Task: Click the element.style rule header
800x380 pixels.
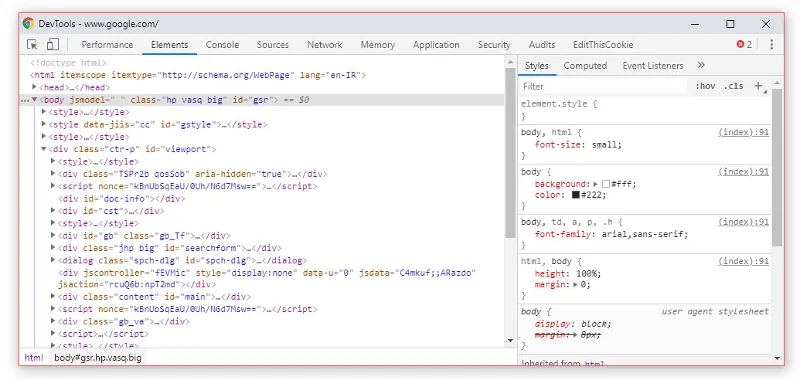Action: (559, 104)
